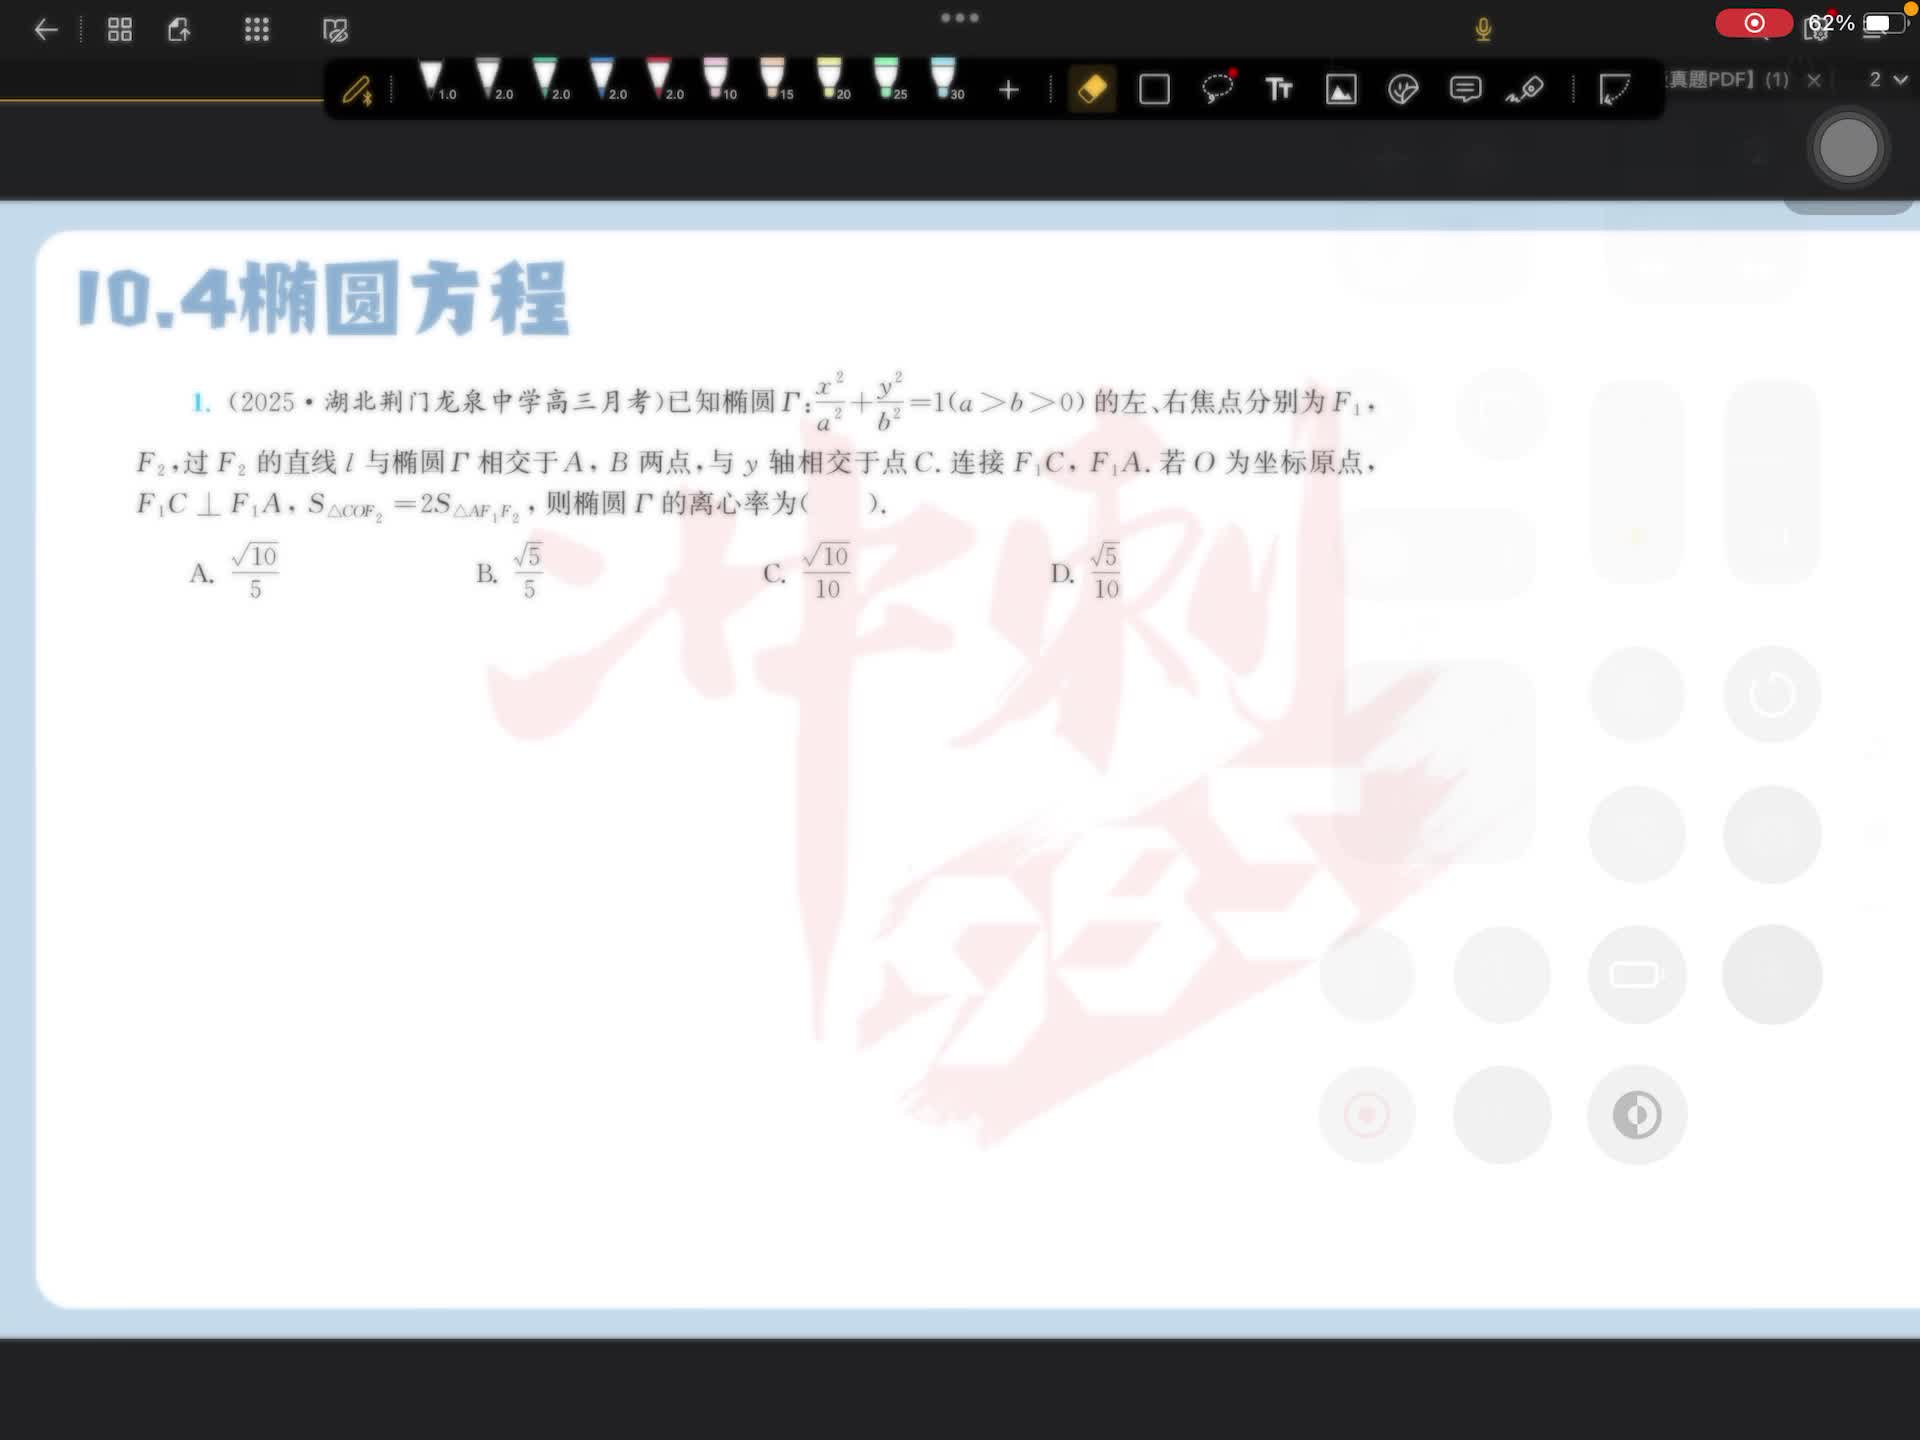The width and height of the screenshot is (1920, 1440).
Task: Close the PDF (1) tab
Action: [1814, 79]
